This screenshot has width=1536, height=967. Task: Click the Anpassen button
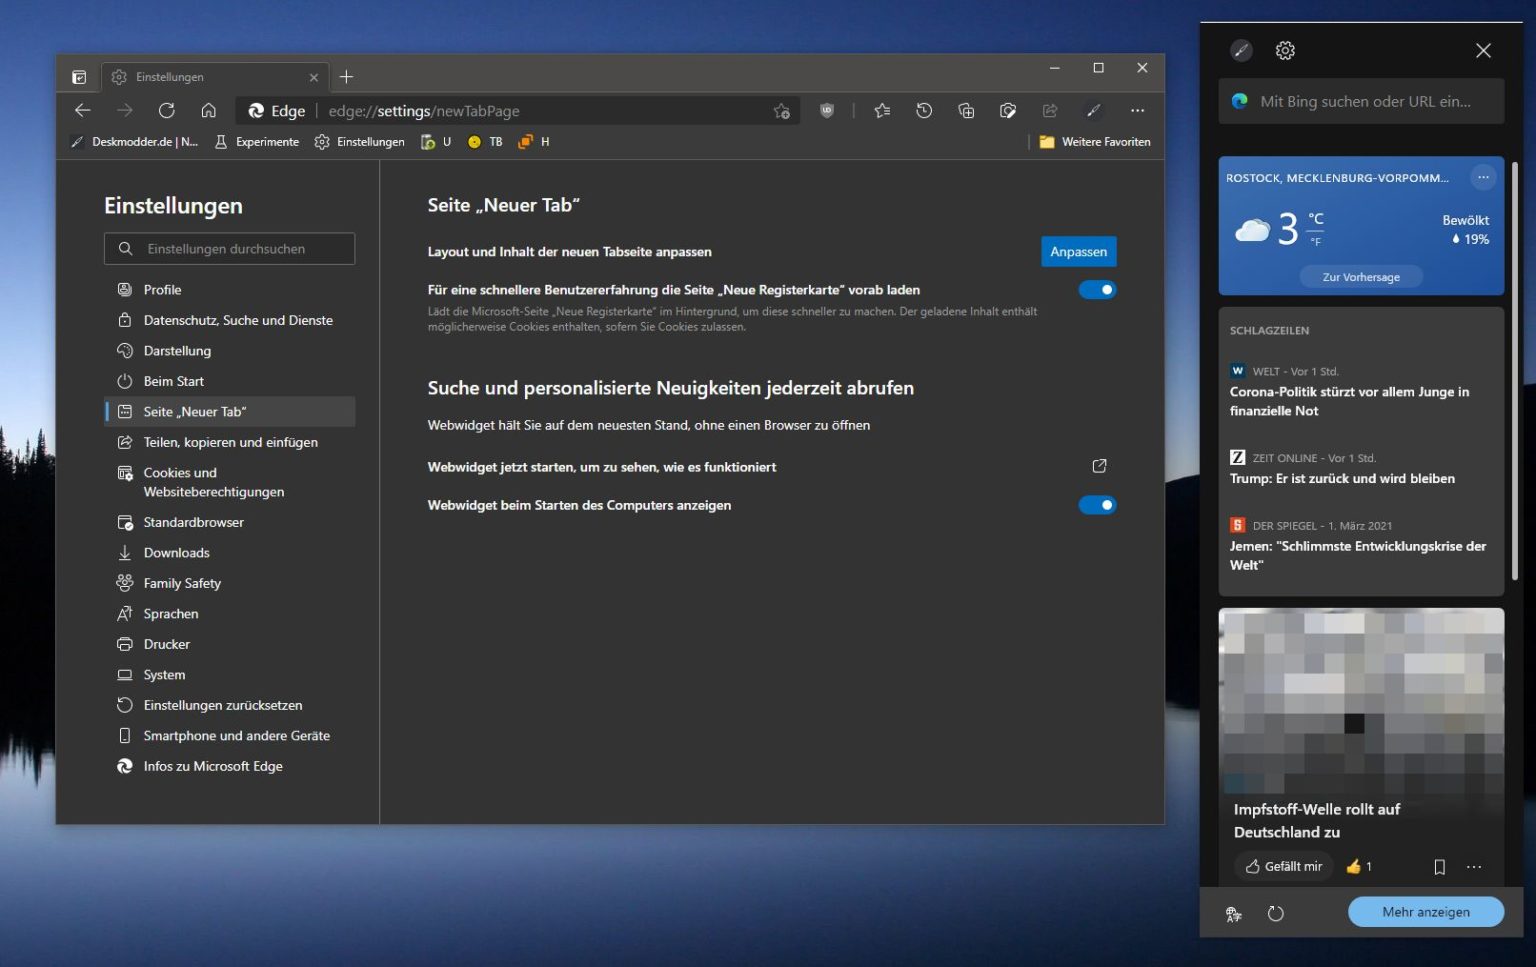click(x=1078, y=251)
